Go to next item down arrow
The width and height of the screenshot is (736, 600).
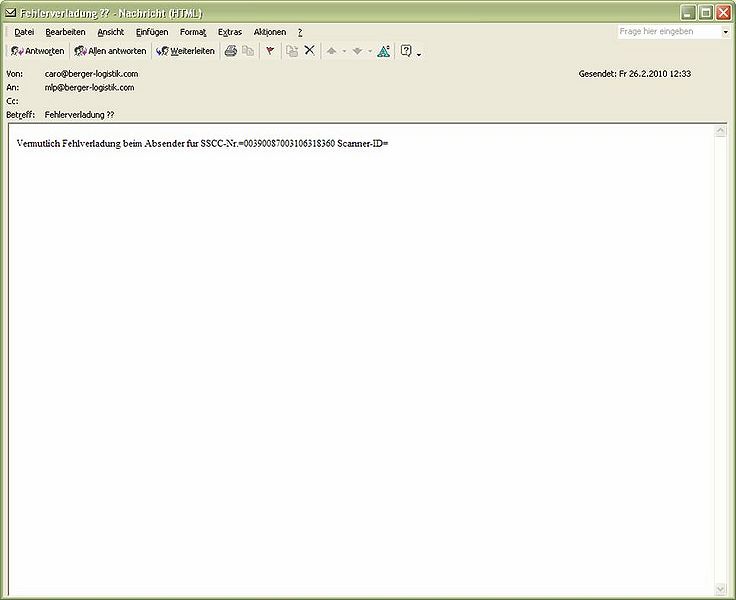(x=357, y=51)
